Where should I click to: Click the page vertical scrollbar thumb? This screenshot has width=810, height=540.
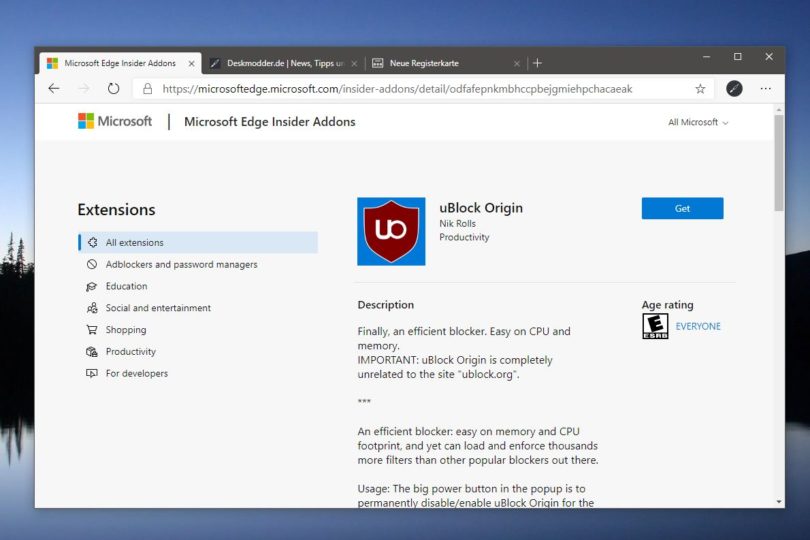point(779,162)
